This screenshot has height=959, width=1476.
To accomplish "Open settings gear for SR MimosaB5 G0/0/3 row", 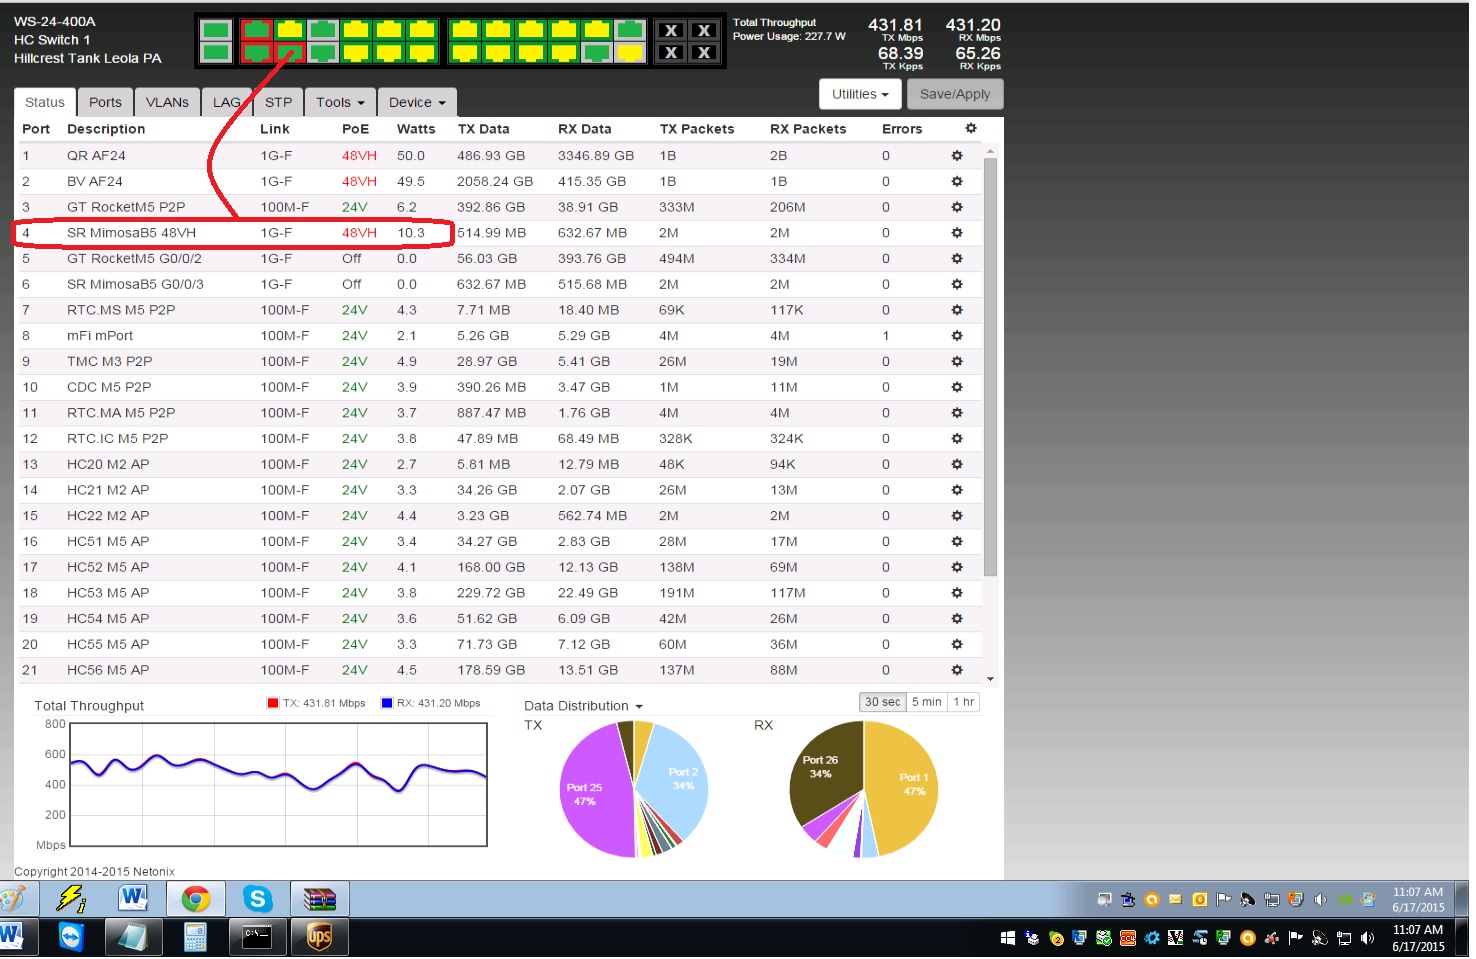I will pyautogui.click(x=957, y=285).
